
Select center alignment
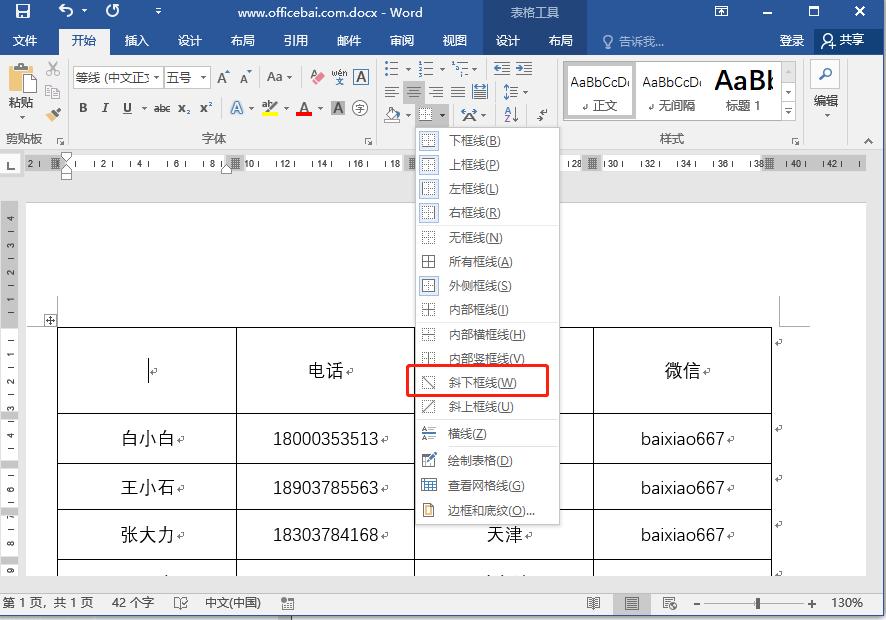[x=414, y=92]
